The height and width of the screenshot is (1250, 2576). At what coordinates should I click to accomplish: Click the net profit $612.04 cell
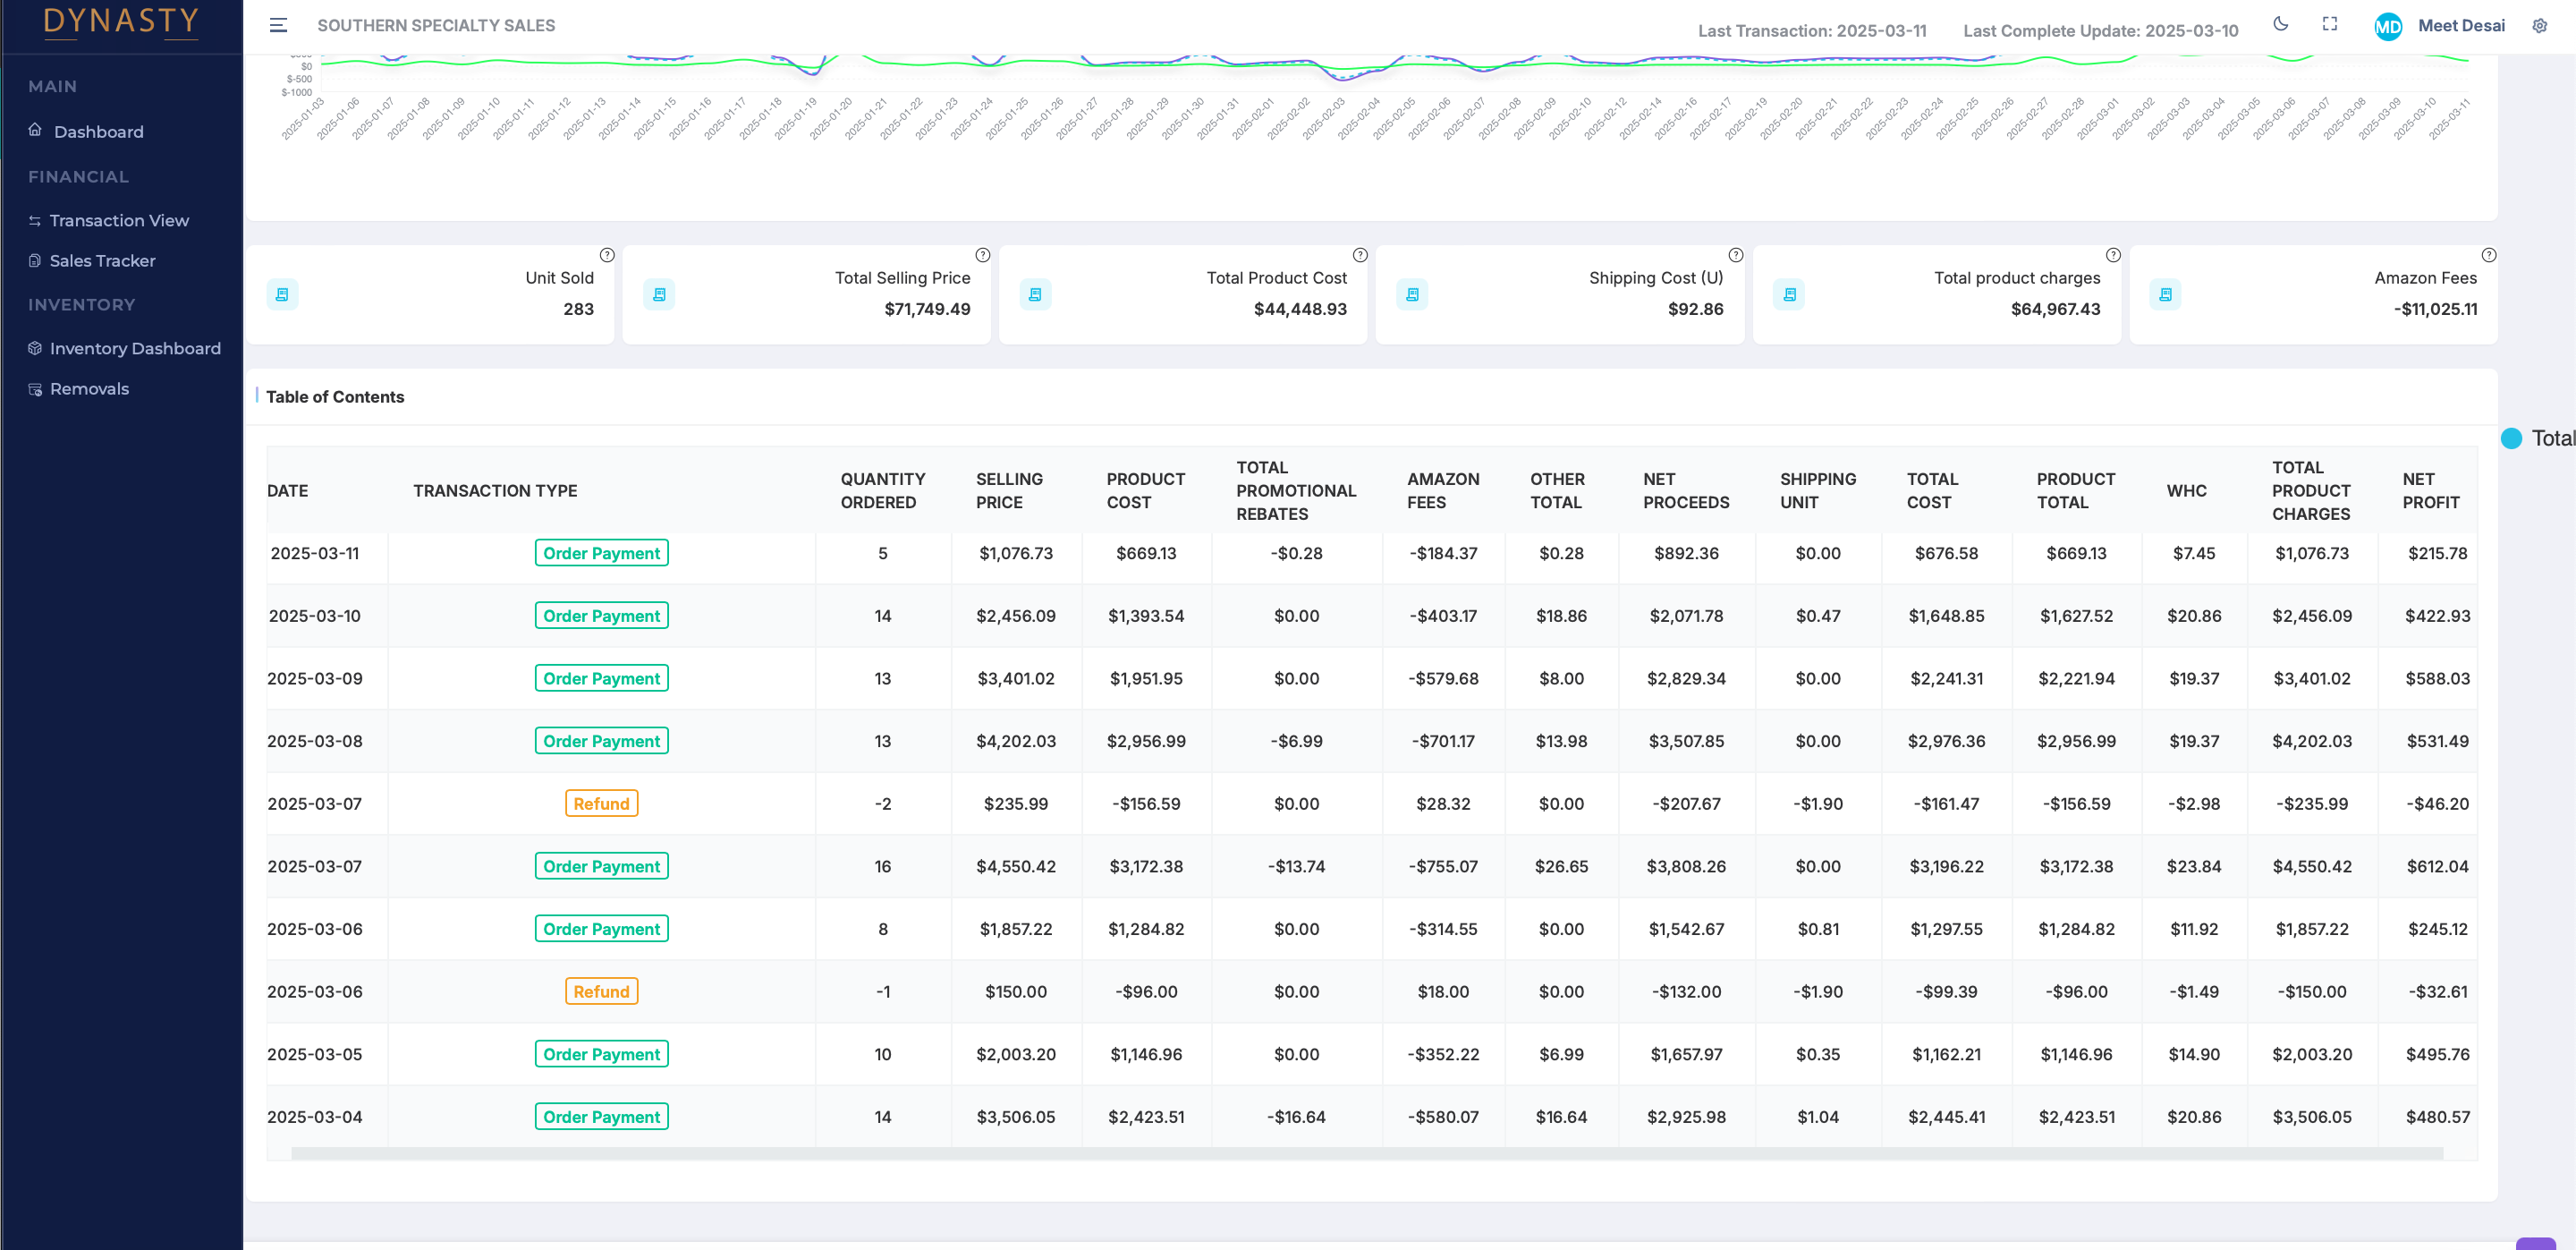coord(2437,867)
